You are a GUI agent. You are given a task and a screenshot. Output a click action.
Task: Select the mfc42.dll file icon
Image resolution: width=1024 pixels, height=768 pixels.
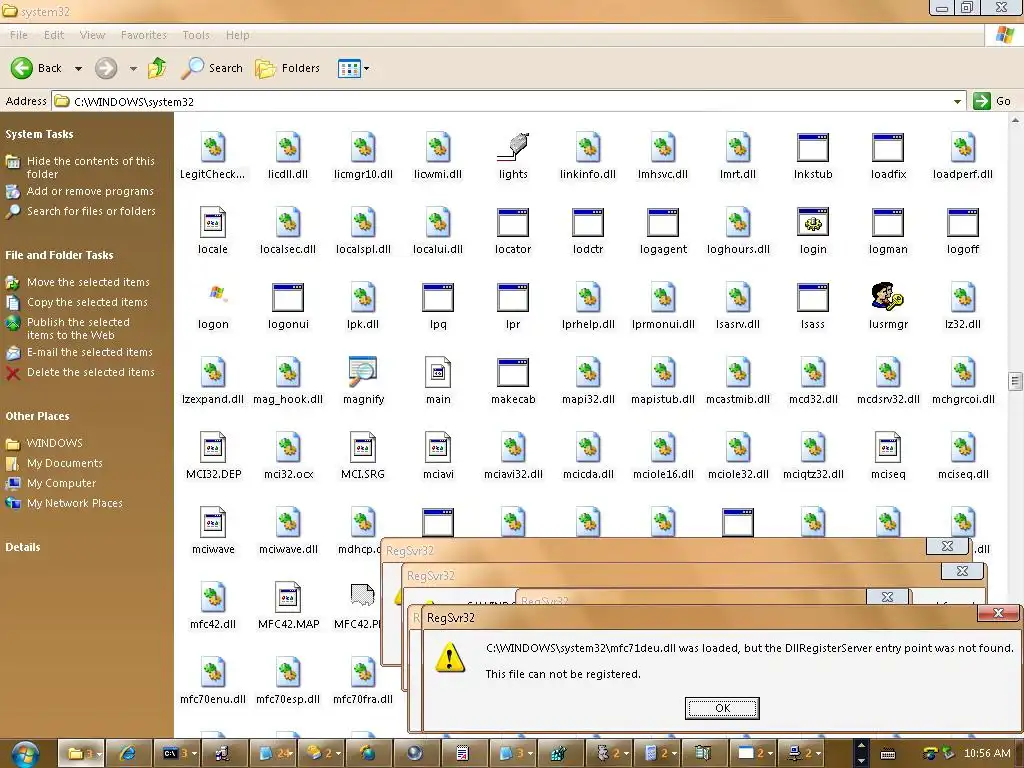click(x=213, y=598)
